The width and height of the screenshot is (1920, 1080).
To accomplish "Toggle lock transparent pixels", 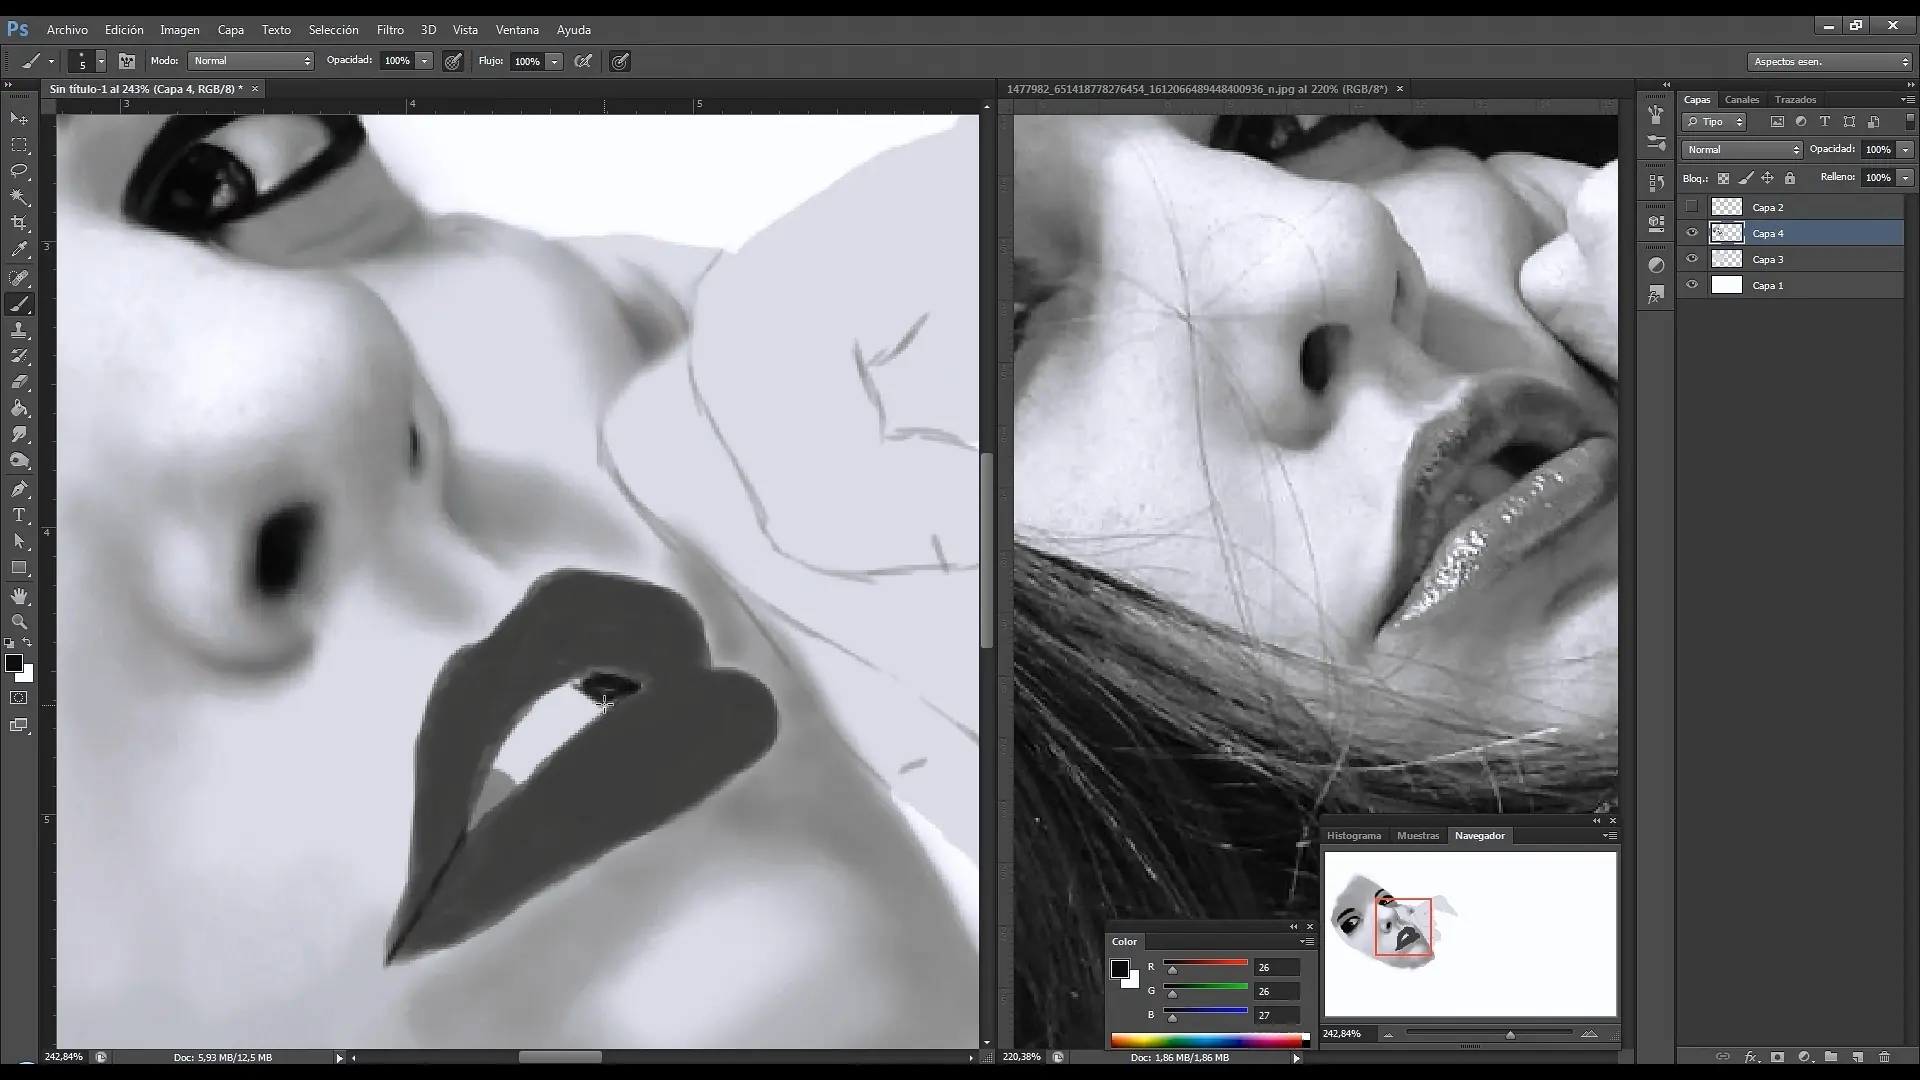I will coord(1723,178).
